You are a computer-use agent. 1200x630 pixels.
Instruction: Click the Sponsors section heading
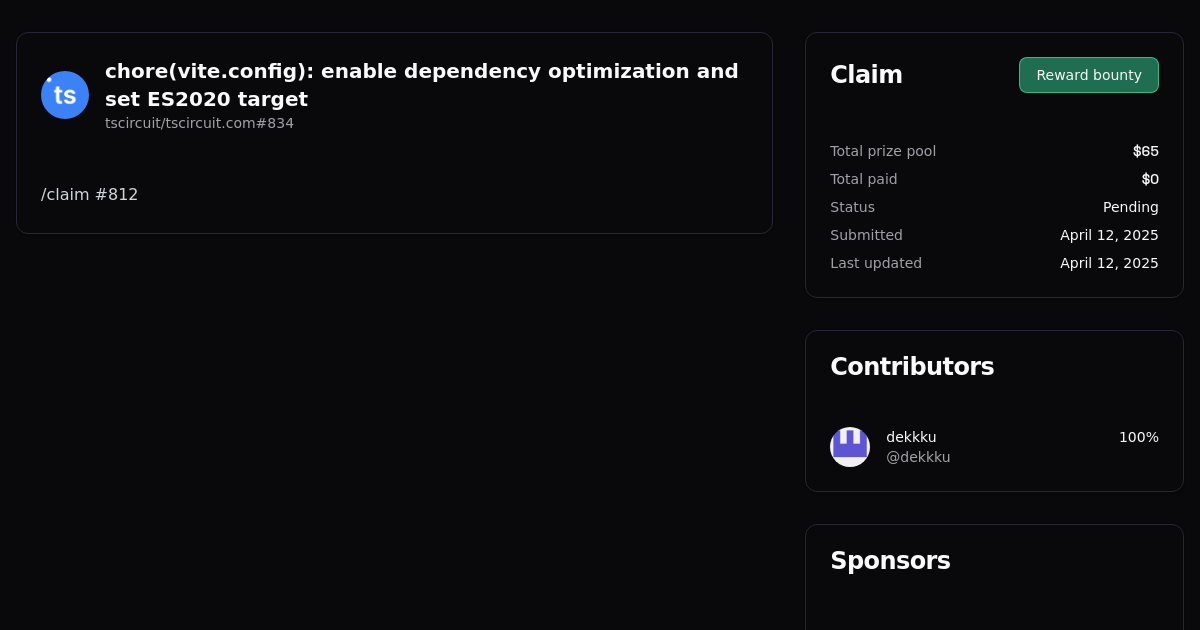(x=890, y=560)
